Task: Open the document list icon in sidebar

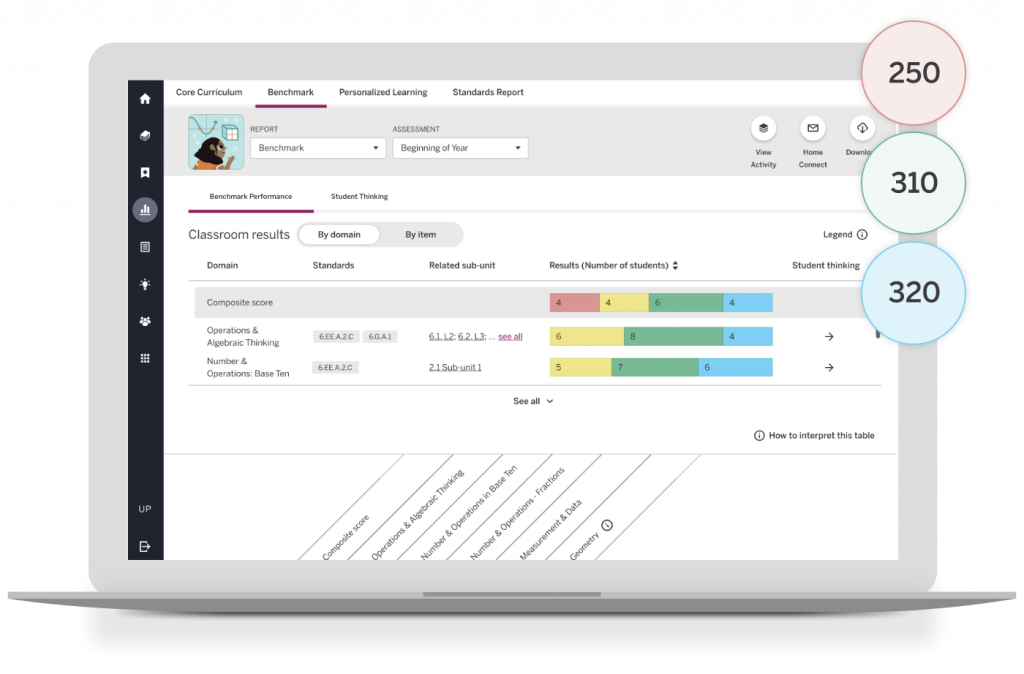Action: [145, 247]
